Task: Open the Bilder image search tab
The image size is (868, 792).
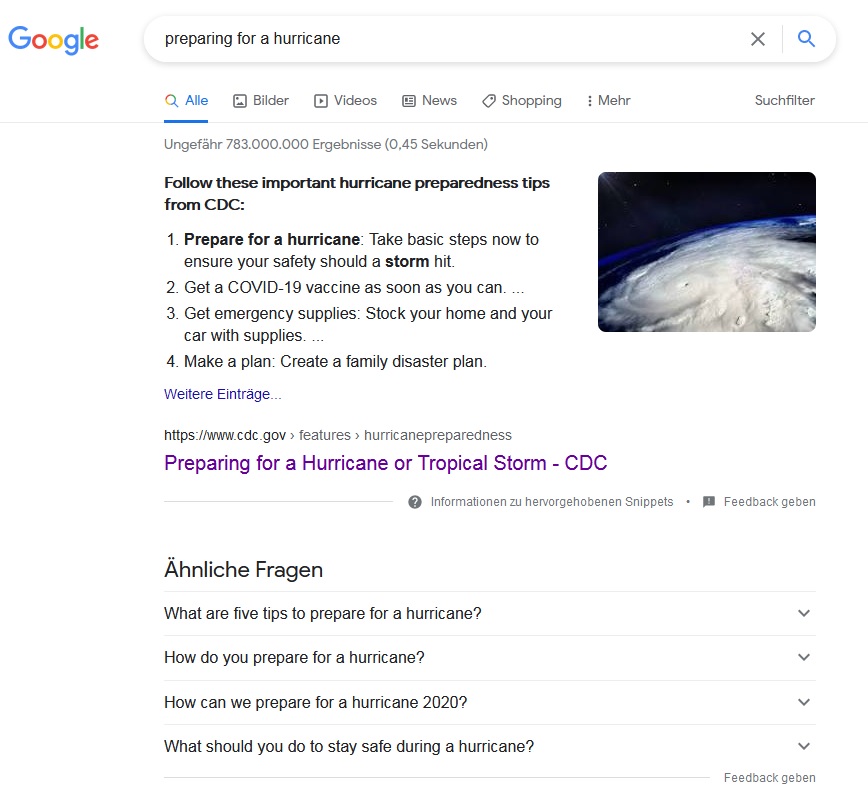Action: (261, 100)
